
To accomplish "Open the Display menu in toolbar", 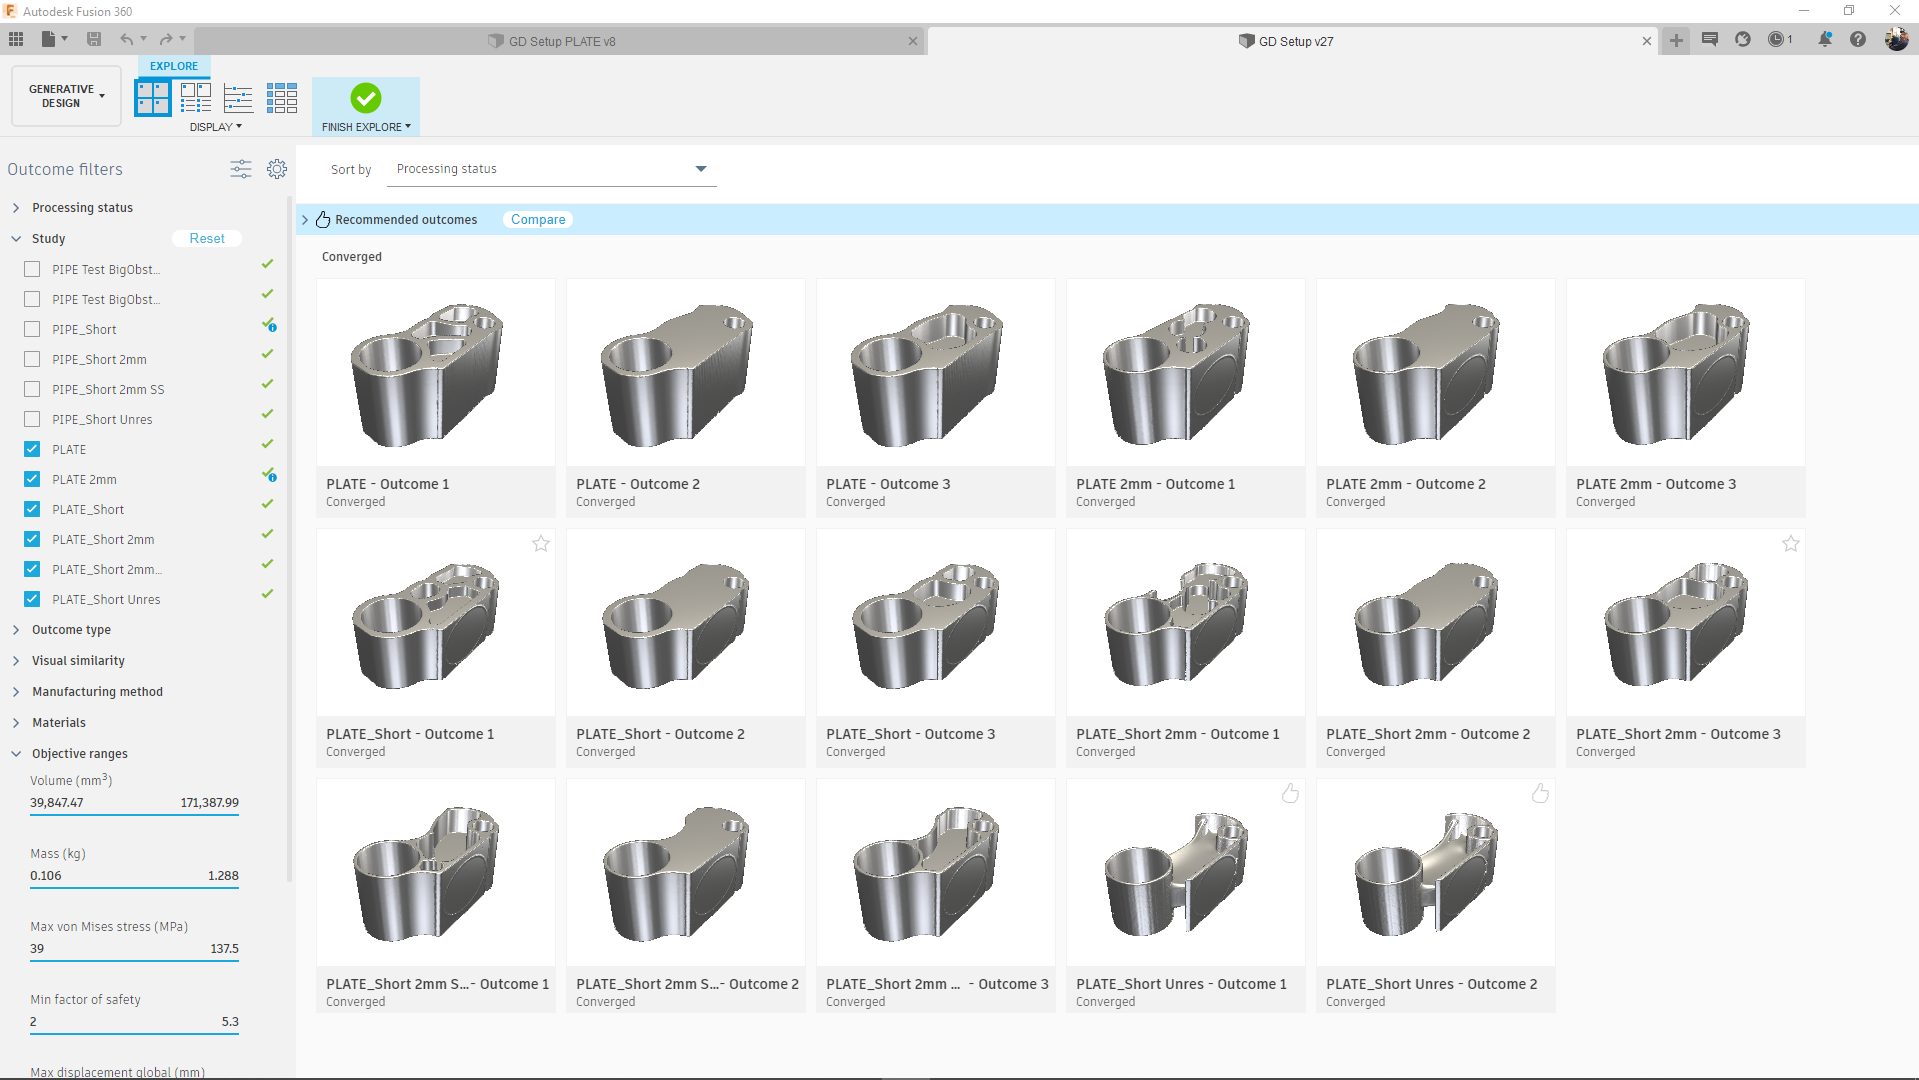I will point(215,127).
